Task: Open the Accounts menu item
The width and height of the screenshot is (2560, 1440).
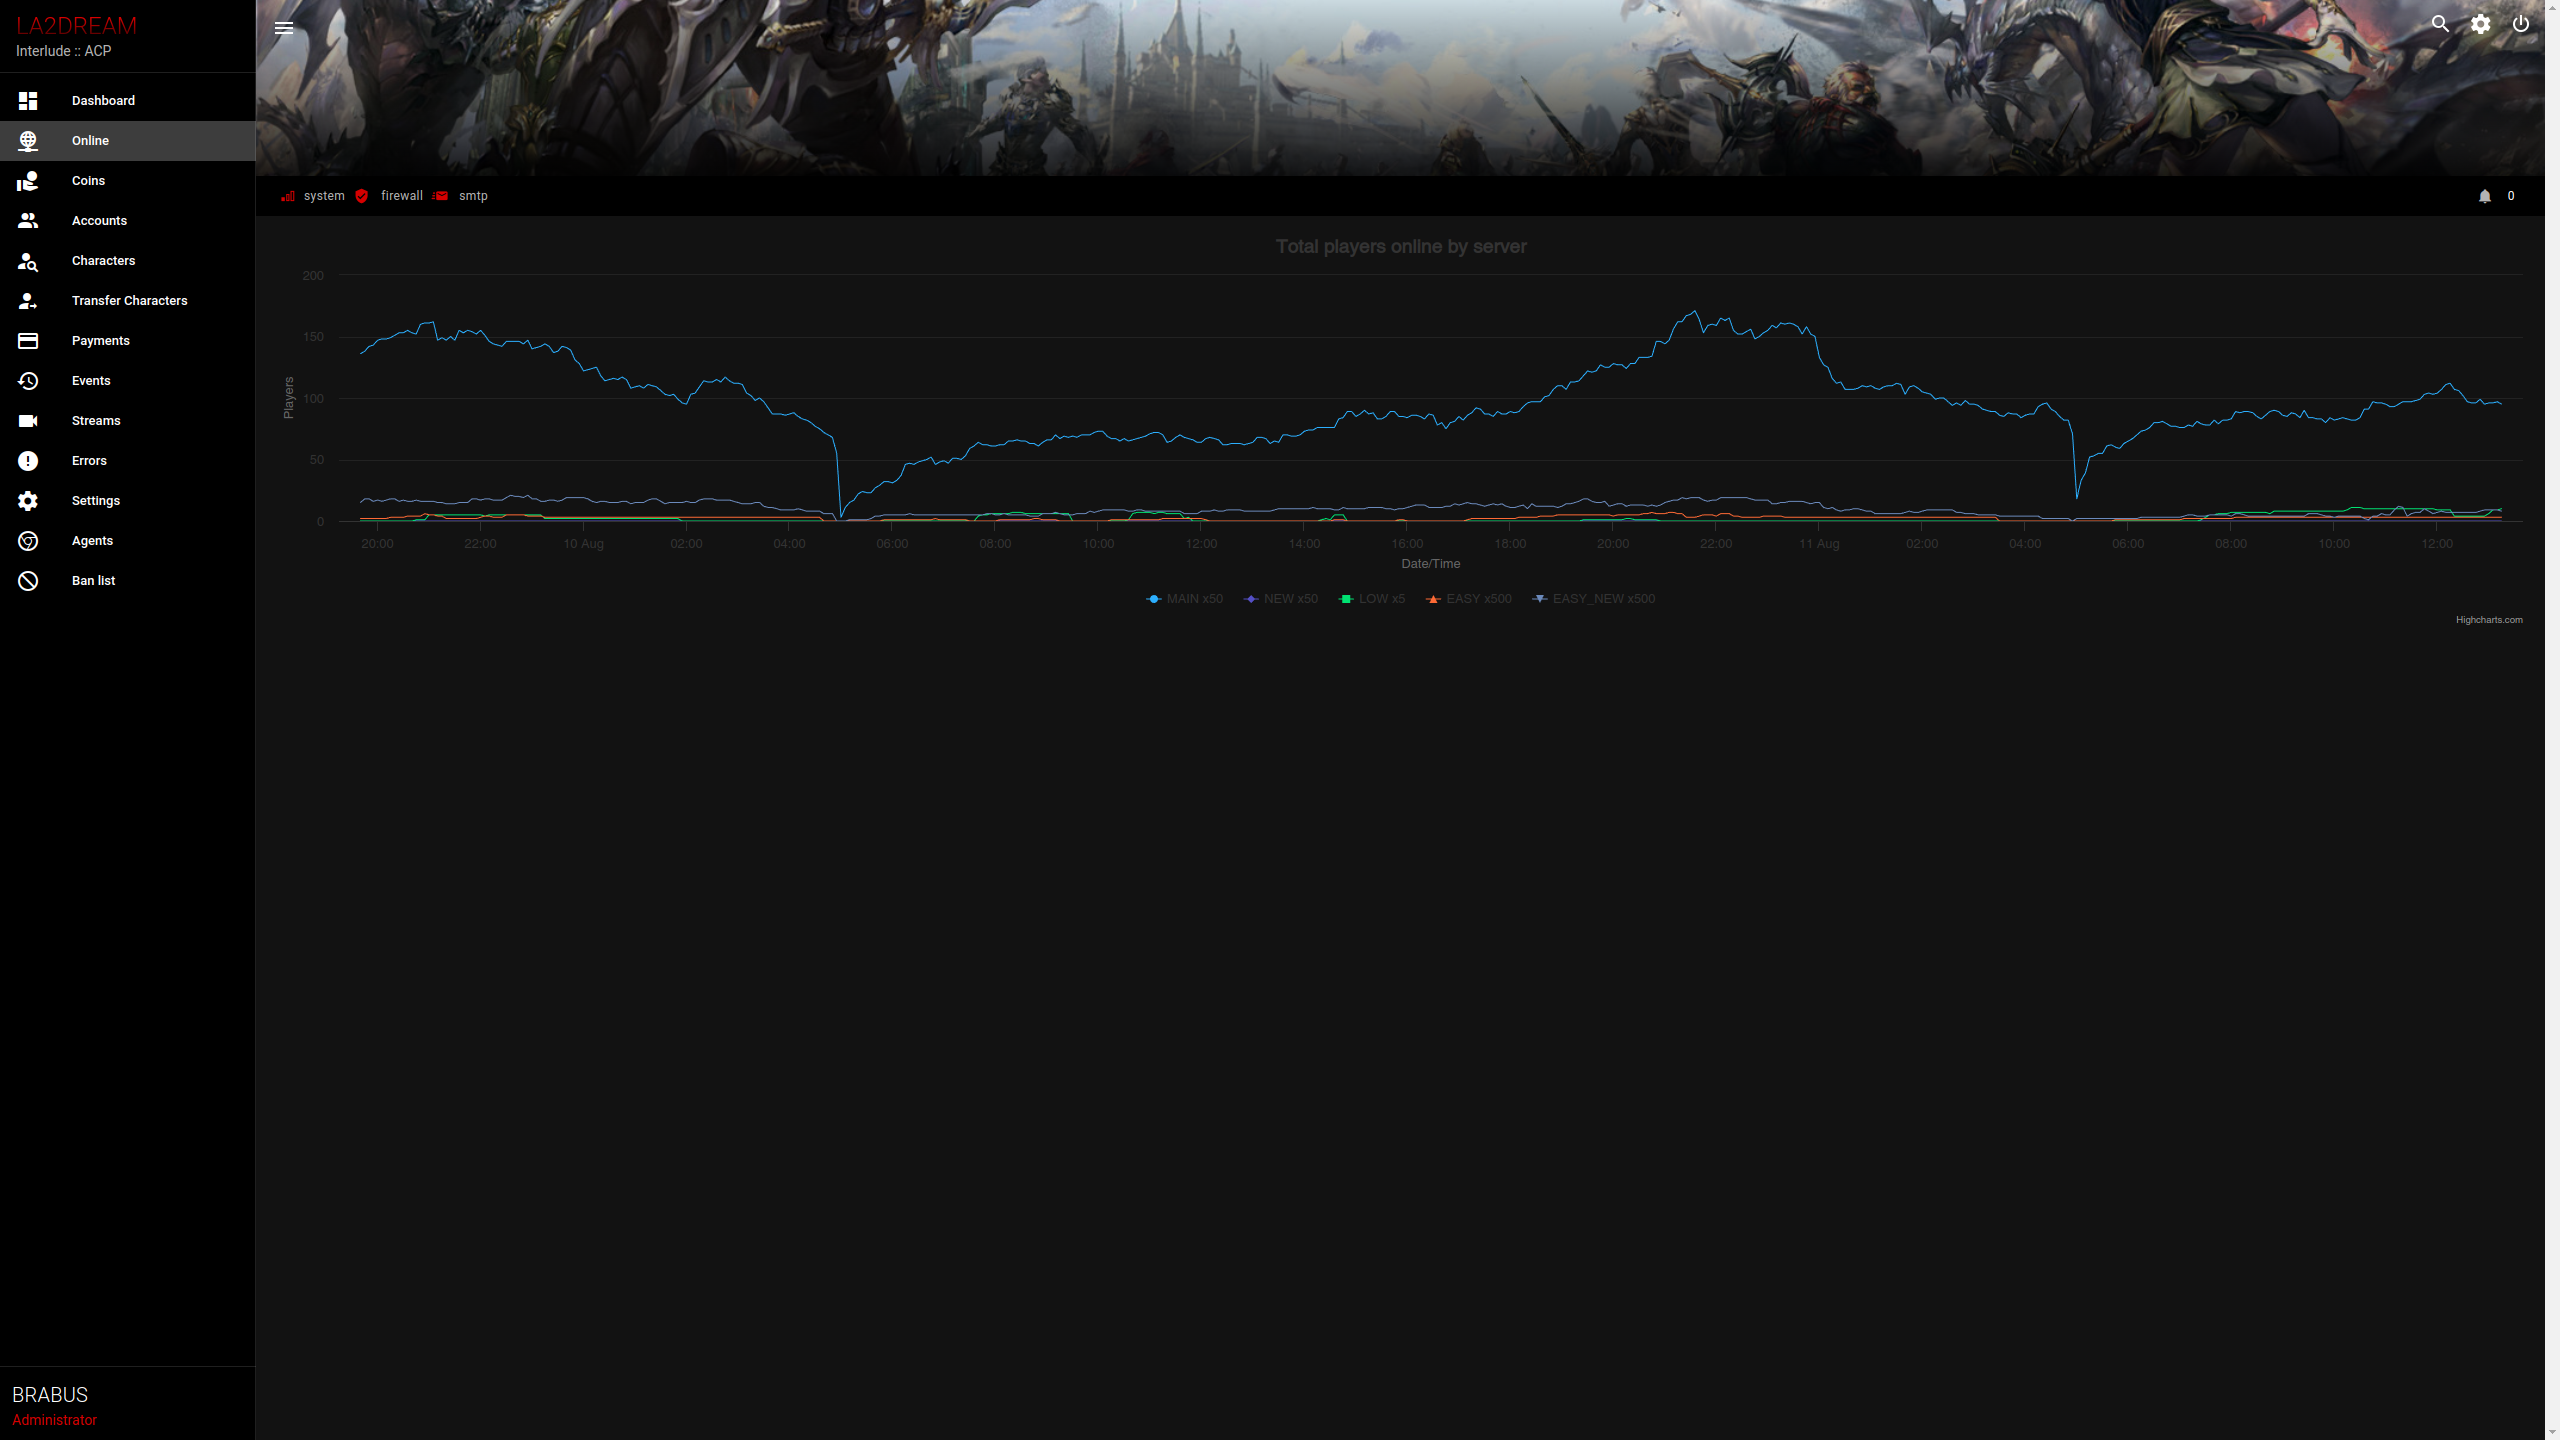Action: [99, 221]
